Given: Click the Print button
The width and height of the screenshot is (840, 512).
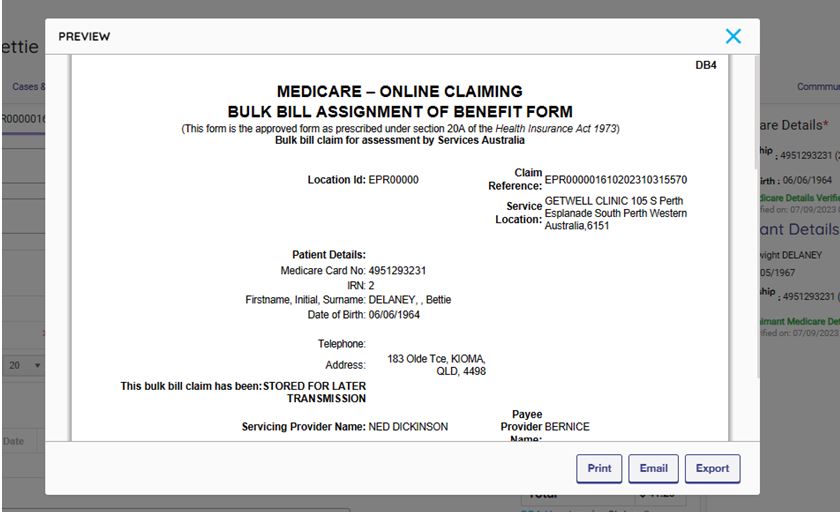Looking at the screenshot, I should [x=599, y=468].
